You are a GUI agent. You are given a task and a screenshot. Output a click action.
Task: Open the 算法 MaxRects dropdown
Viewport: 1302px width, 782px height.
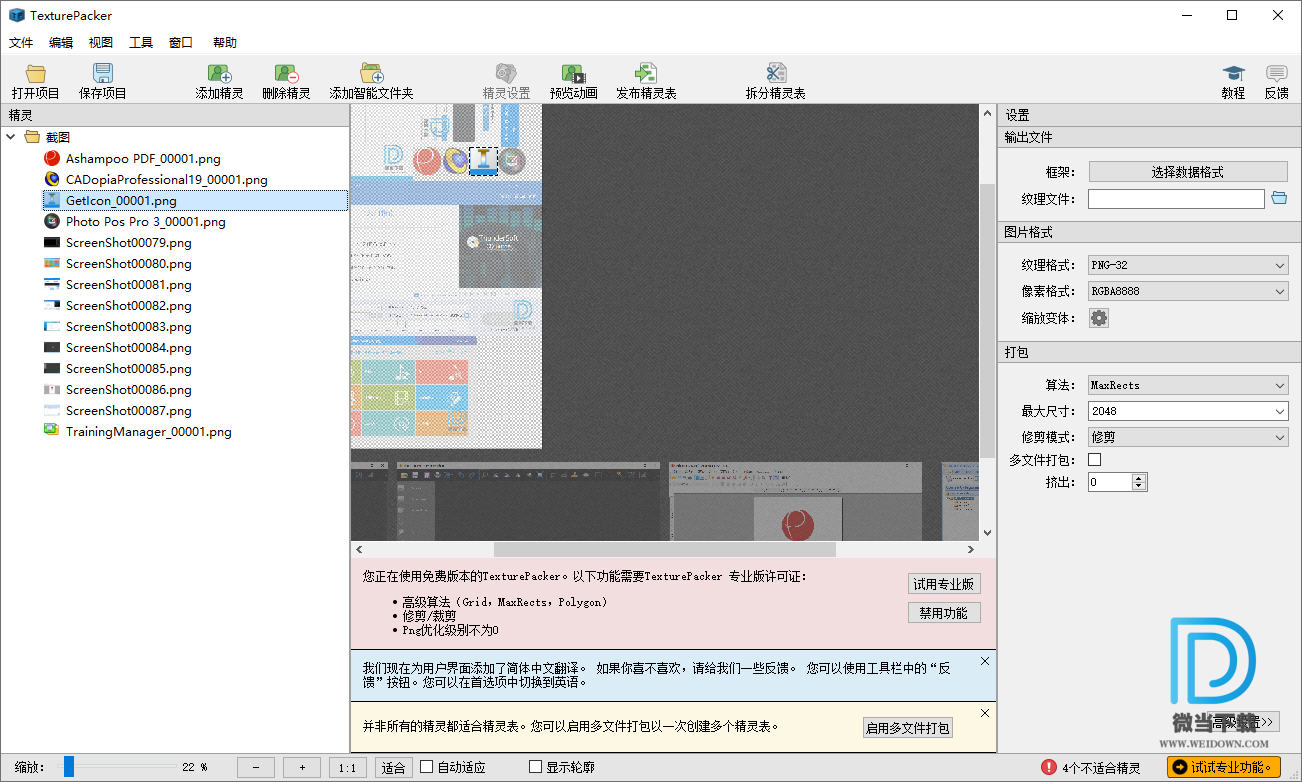(1188, 385)
